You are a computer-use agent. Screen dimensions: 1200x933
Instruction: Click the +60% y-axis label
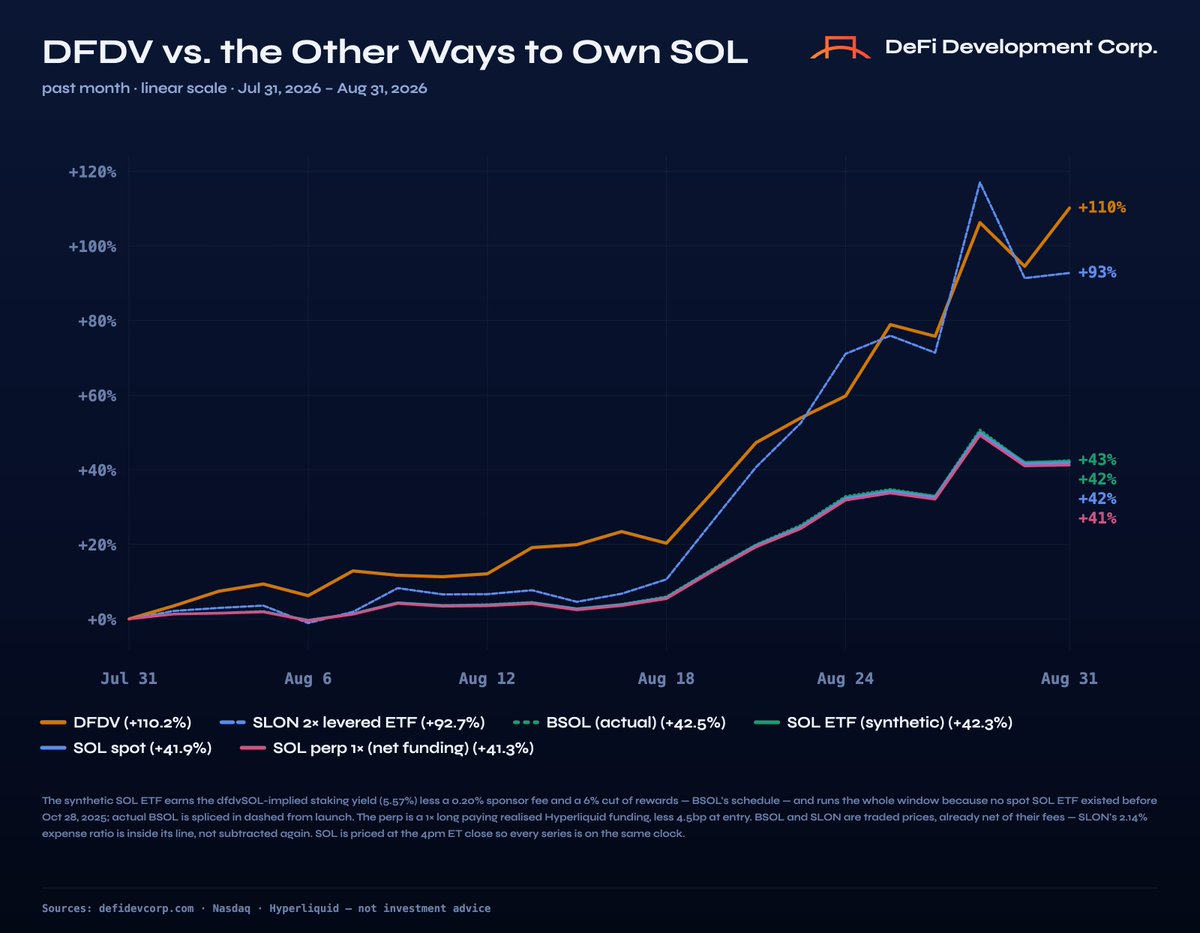(96, 396)
